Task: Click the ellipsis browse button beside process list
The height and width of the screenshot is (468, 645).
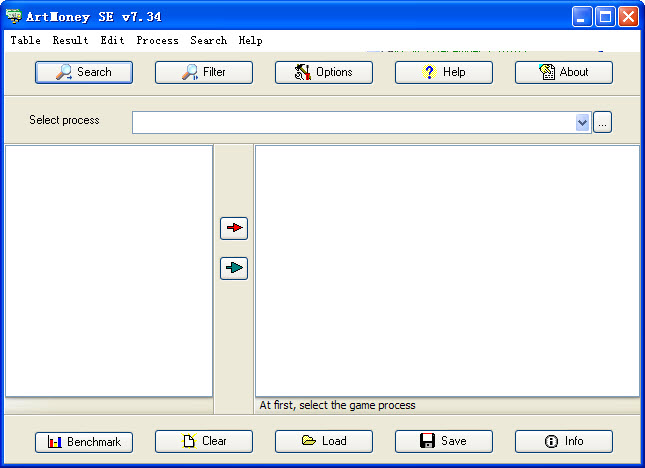Action: point(602,122)
